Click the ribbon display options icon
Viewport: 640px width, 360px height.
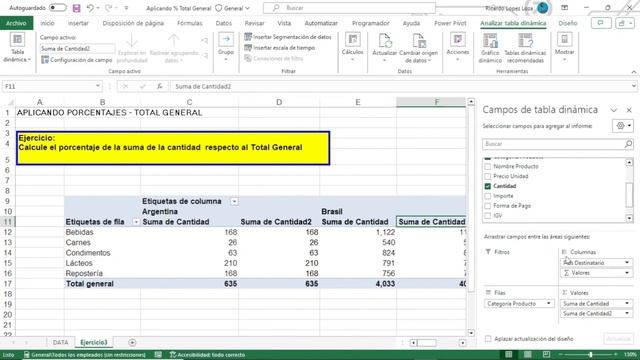pyautogui.click(x=564, y=8)
